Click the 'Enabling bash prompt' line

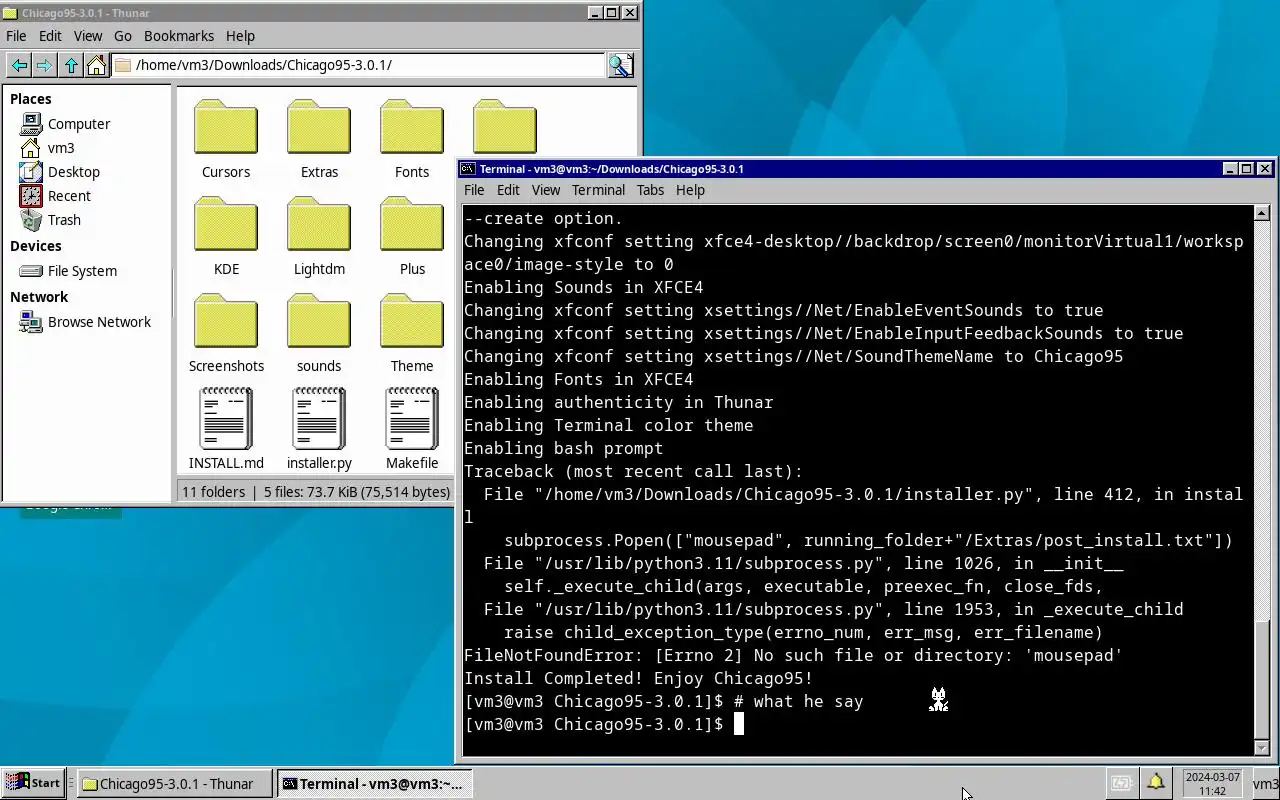tap(563, 448)
